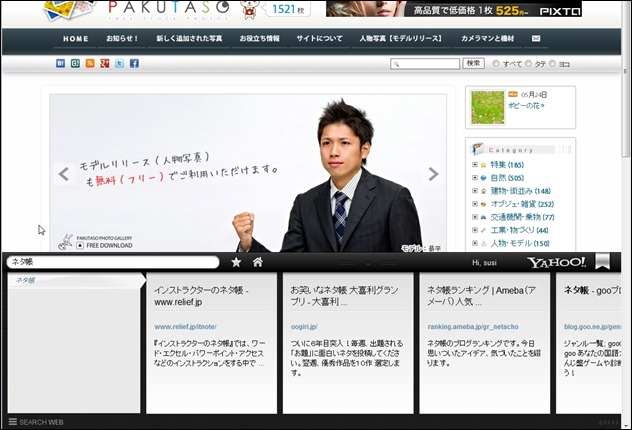The height and width of the screenshot is (430, 632).
Task: Click the home icon in Yahoo bar
Action: (x=258, y=262)
